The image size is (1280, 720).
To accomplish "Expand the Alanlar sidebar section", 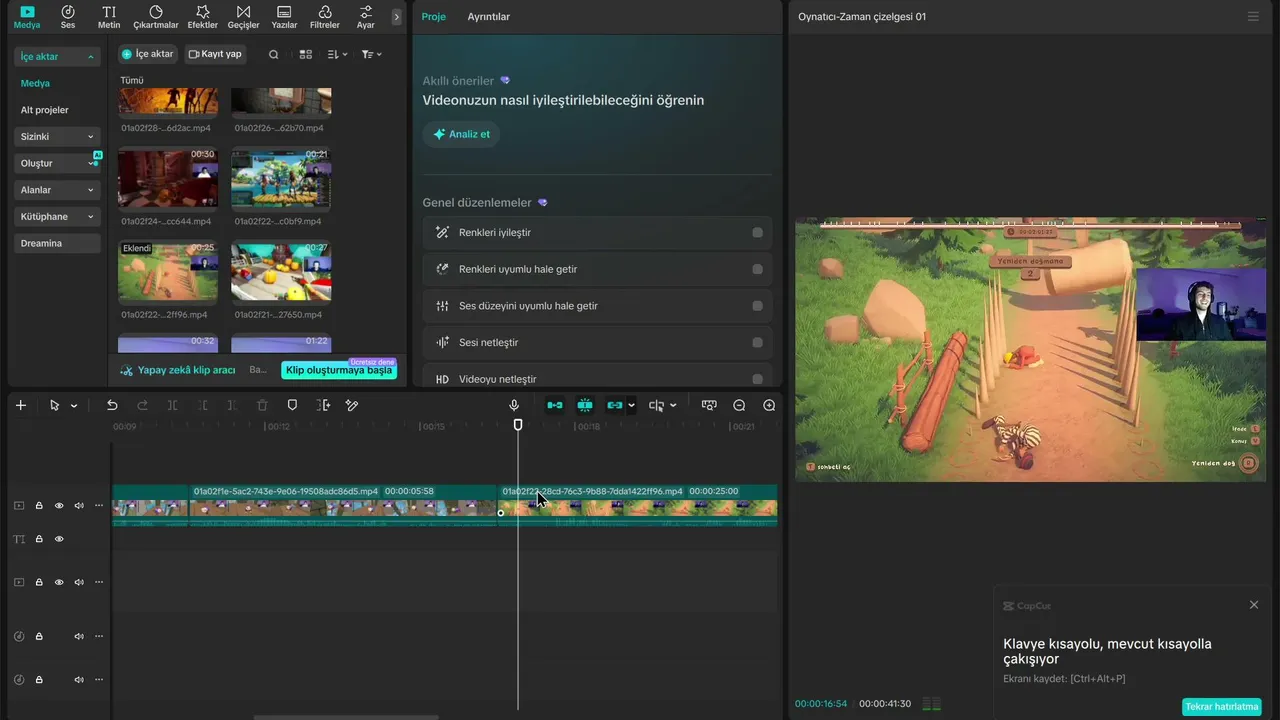I will point(57,190).
